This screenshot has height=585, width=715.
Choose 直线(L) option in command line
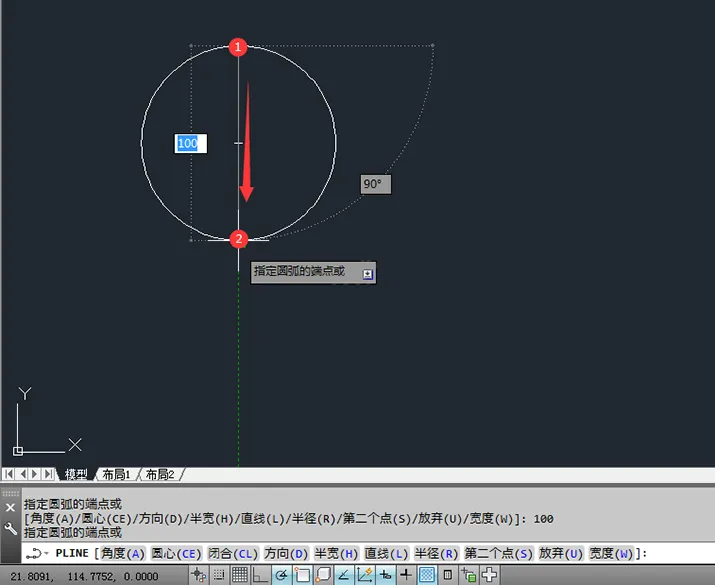pos(386,554)
